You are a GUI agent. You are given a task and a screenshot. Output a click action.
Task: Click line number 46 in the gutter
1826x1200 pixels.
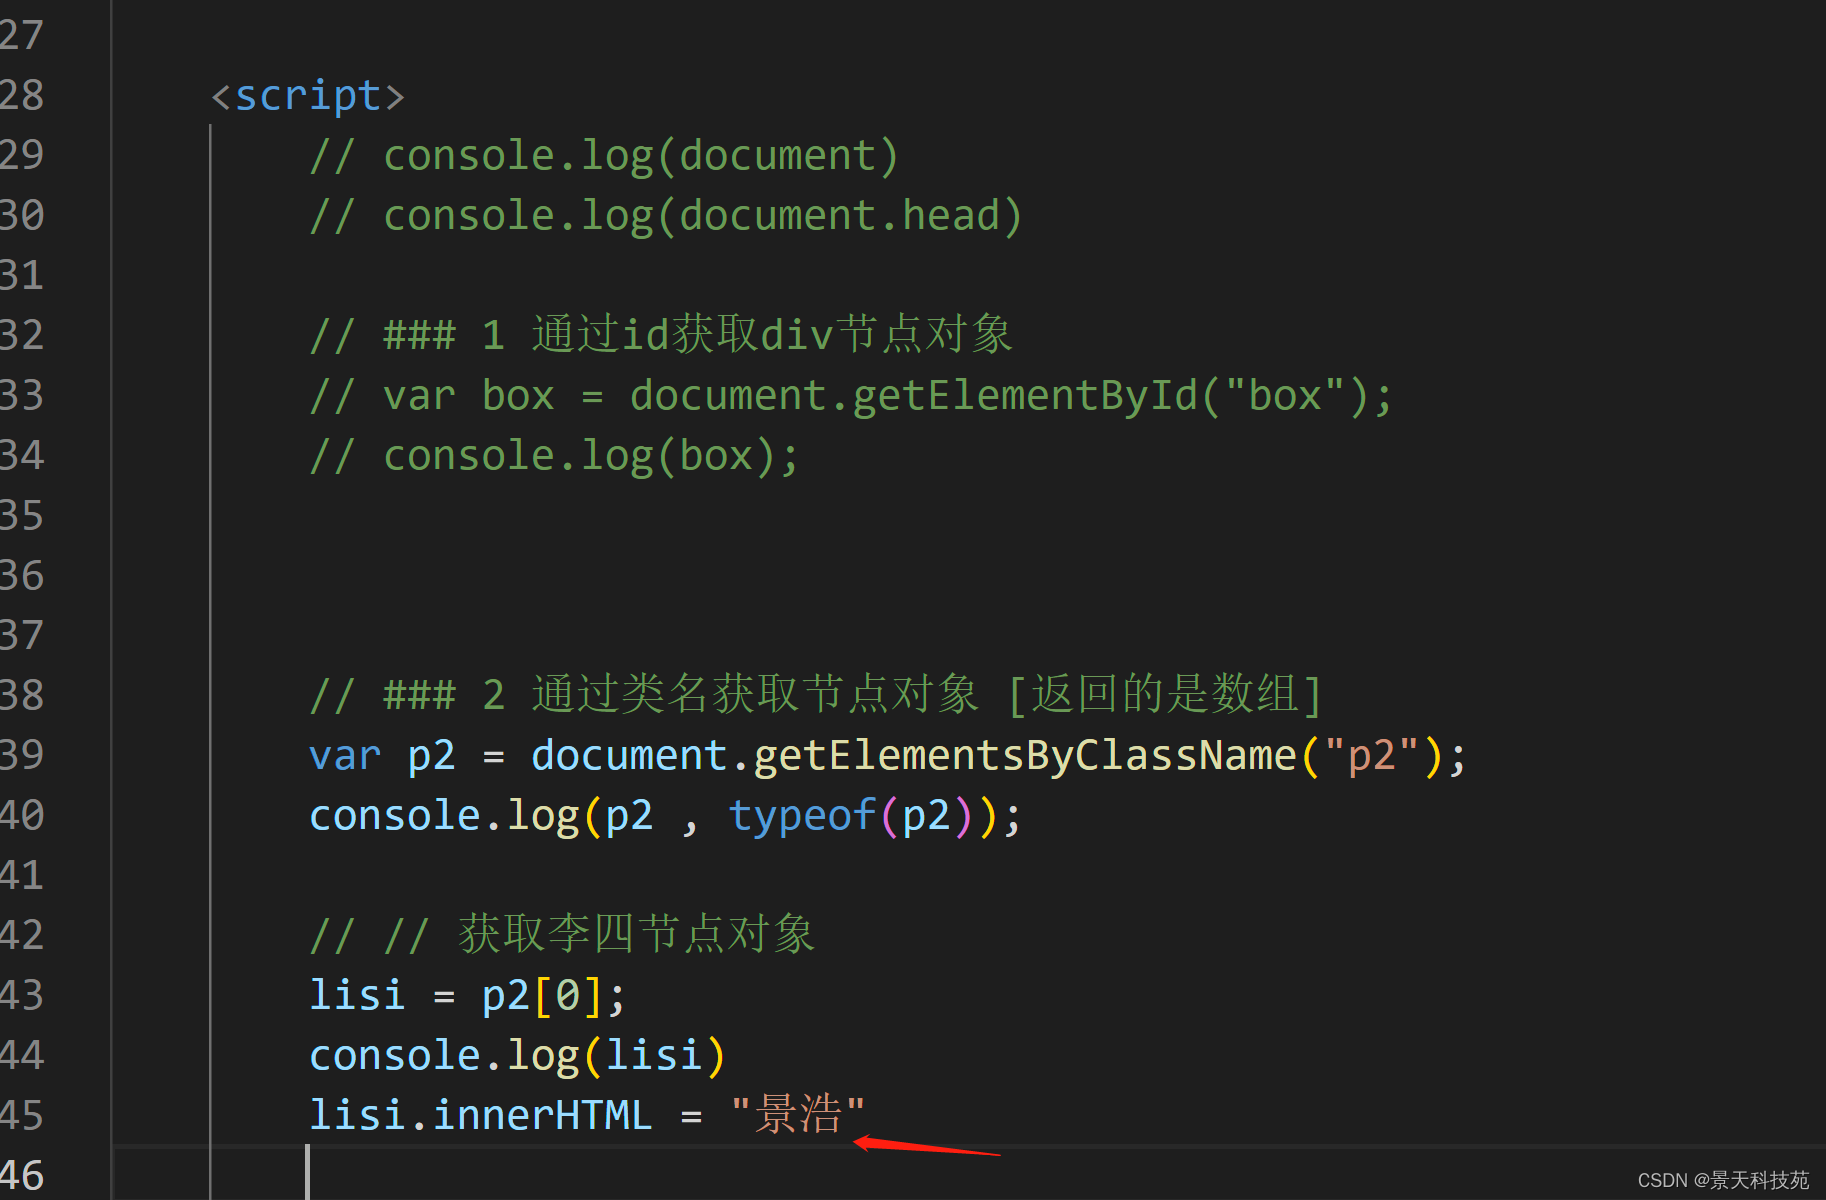point(22,1176)
